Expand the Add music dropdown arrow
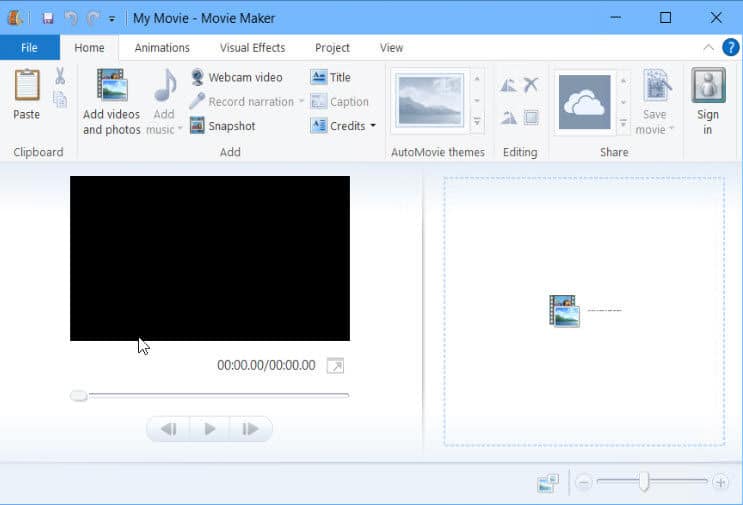 (180, 129)
